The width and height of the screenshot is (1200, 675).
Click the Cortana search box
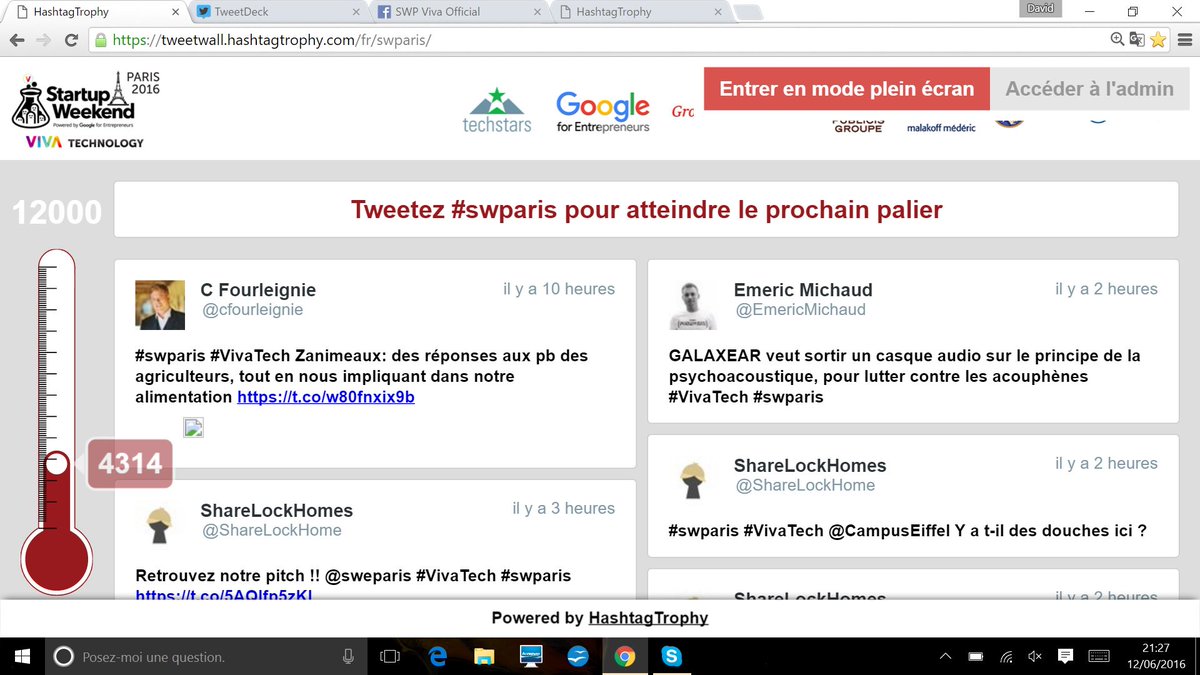[206, 657]
